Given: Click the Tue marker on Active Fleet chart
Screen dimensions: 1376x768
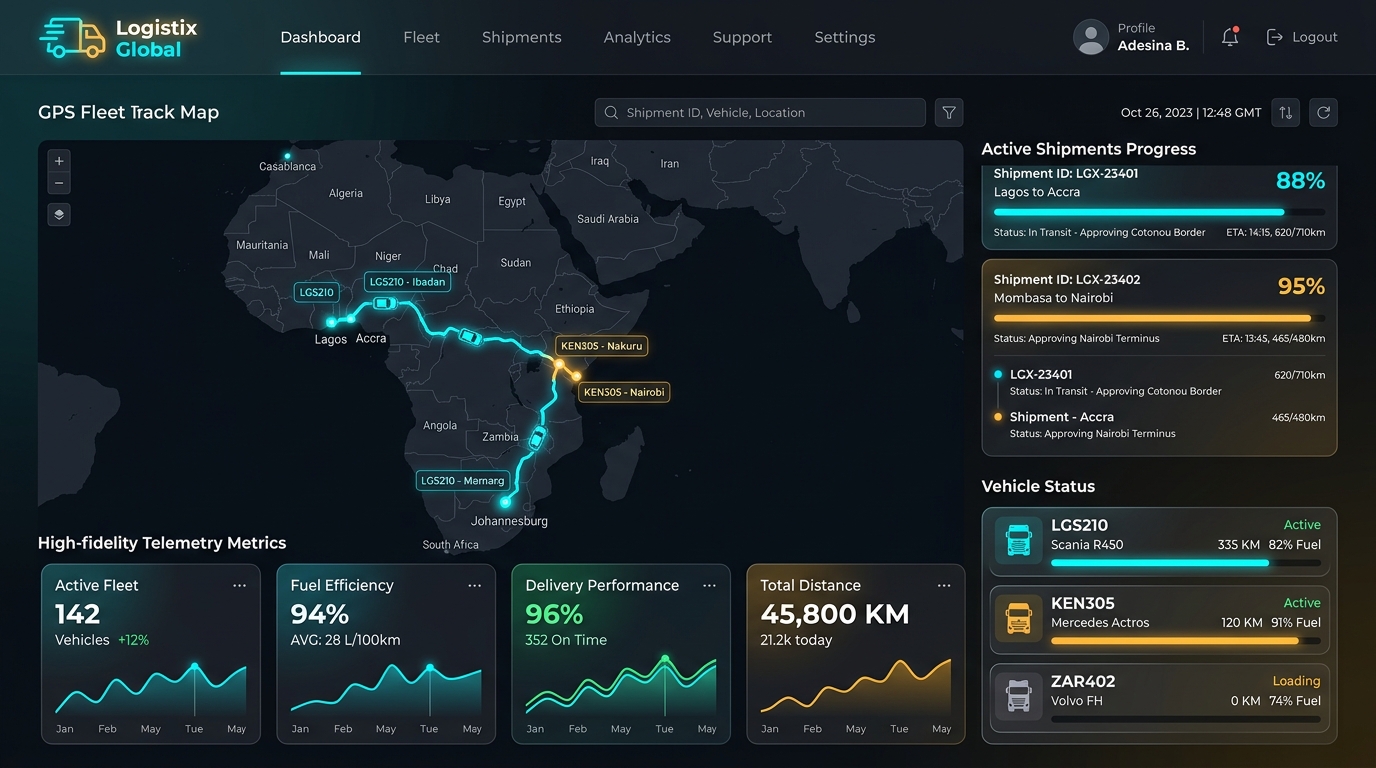Looking at the screenshot, I should click(x=194, y=666).
